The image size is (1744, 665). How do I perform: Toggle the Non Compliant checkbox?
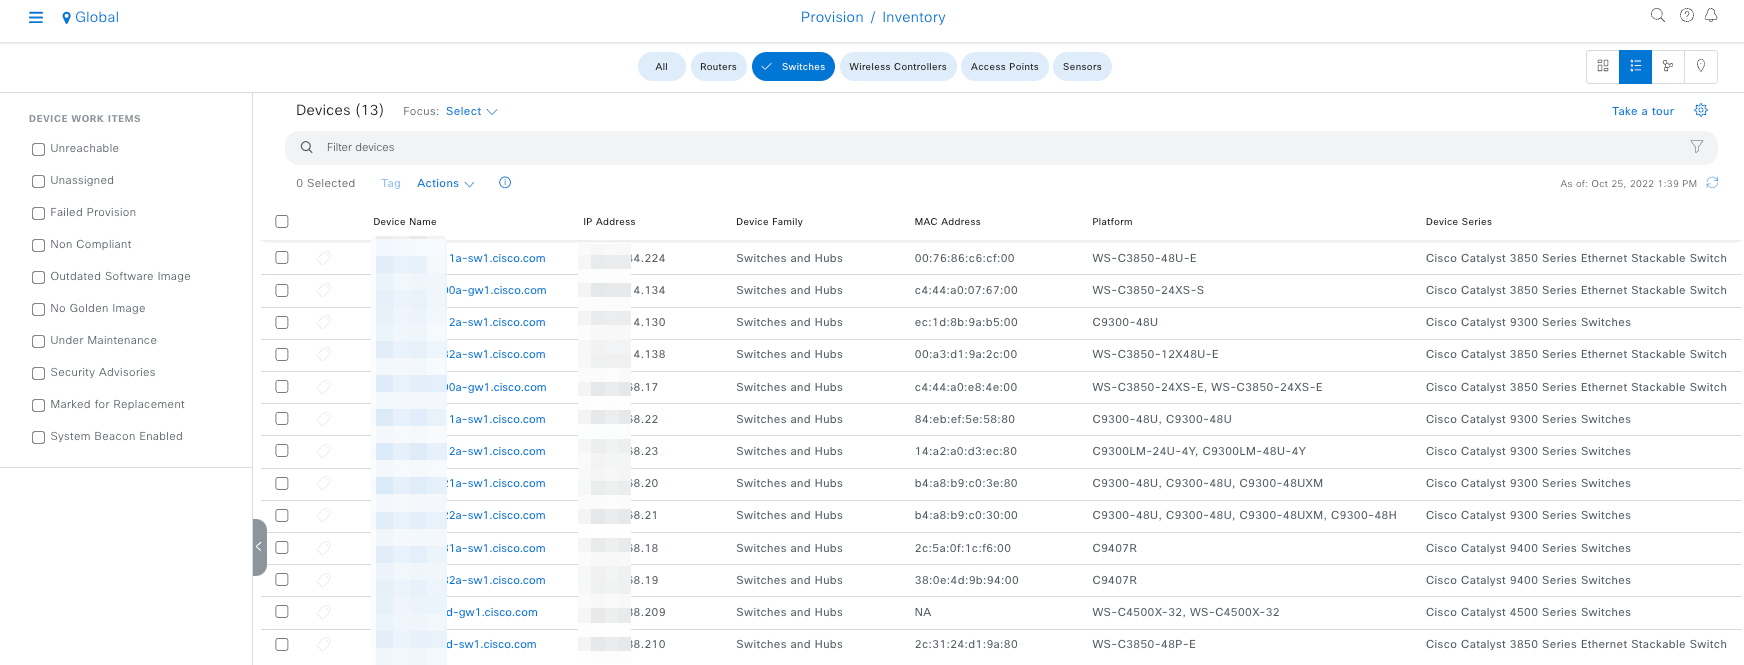(38, 245)
